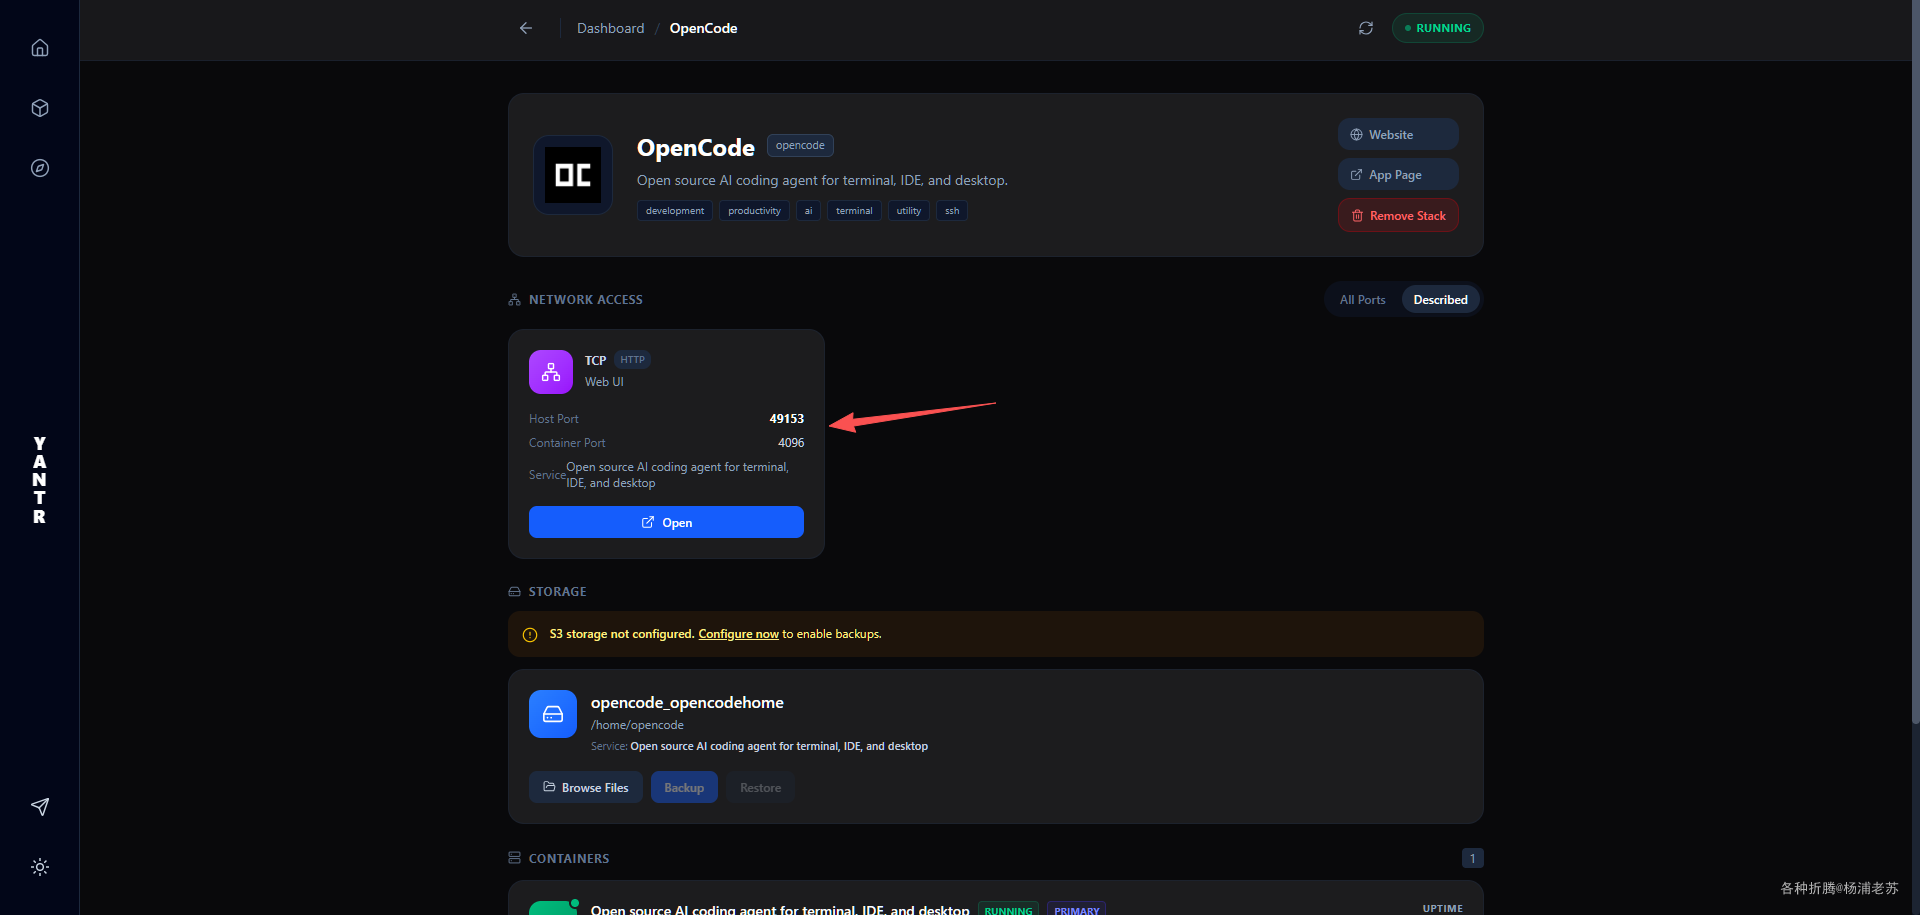Click the containers count badge

(x=1472, y=858)
